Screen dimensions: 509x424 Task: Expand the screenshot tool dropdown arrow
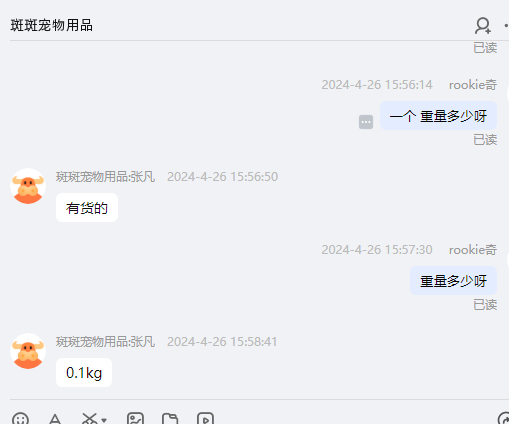coord(104,420)
